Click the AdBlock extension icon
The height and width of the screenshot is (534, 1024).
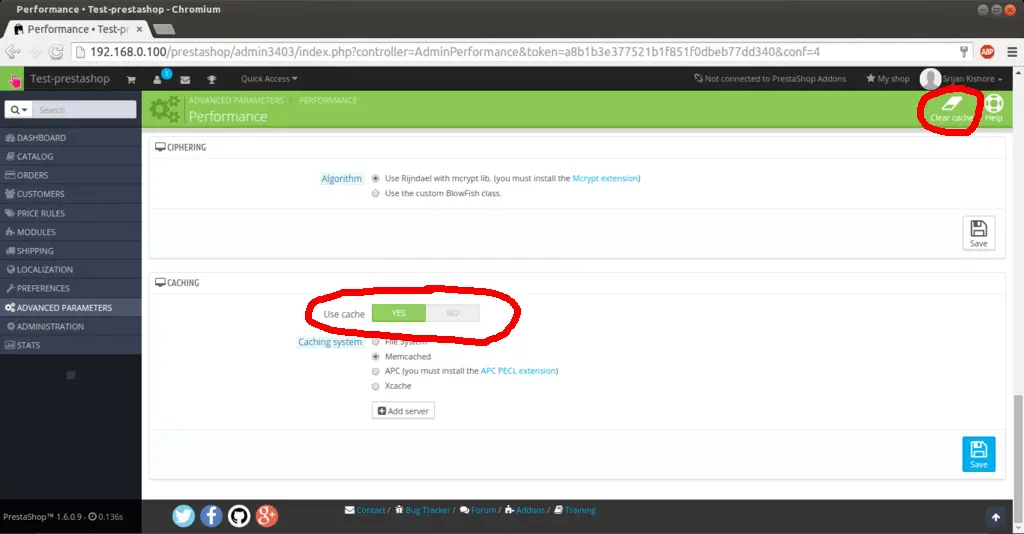[x=987, y=52]
